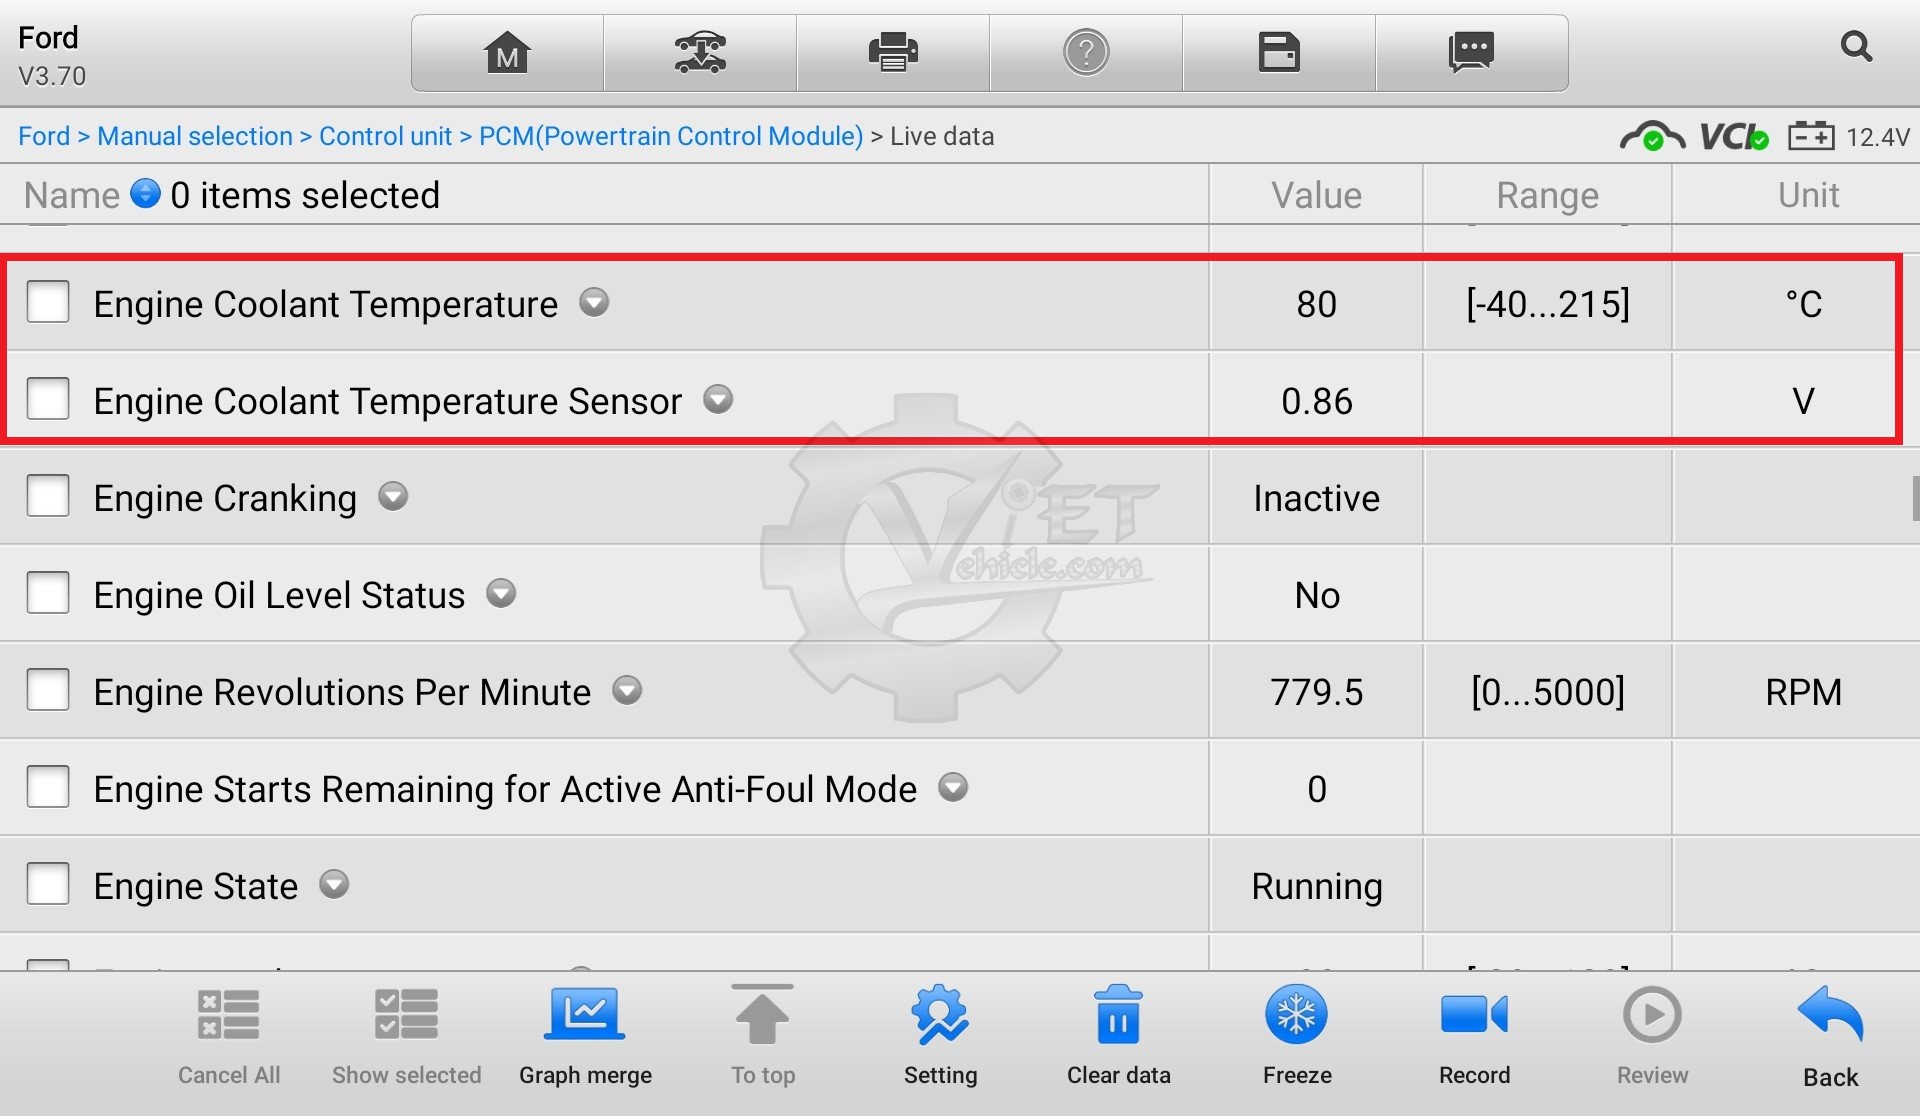This screenshot has width=1920, height=1116.
Task: Open the help question mark icon
Action: pos(1086,53)
